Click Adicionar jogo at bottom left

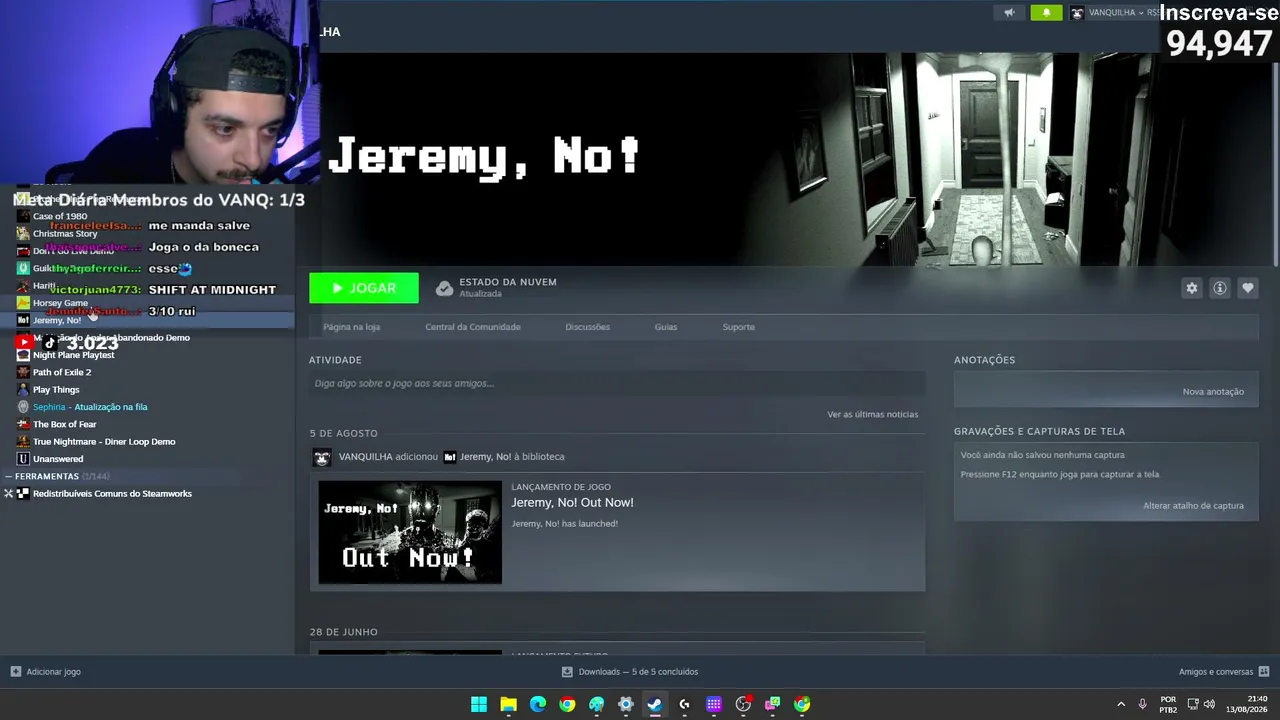pyautogui.click(x=46, y=672)
